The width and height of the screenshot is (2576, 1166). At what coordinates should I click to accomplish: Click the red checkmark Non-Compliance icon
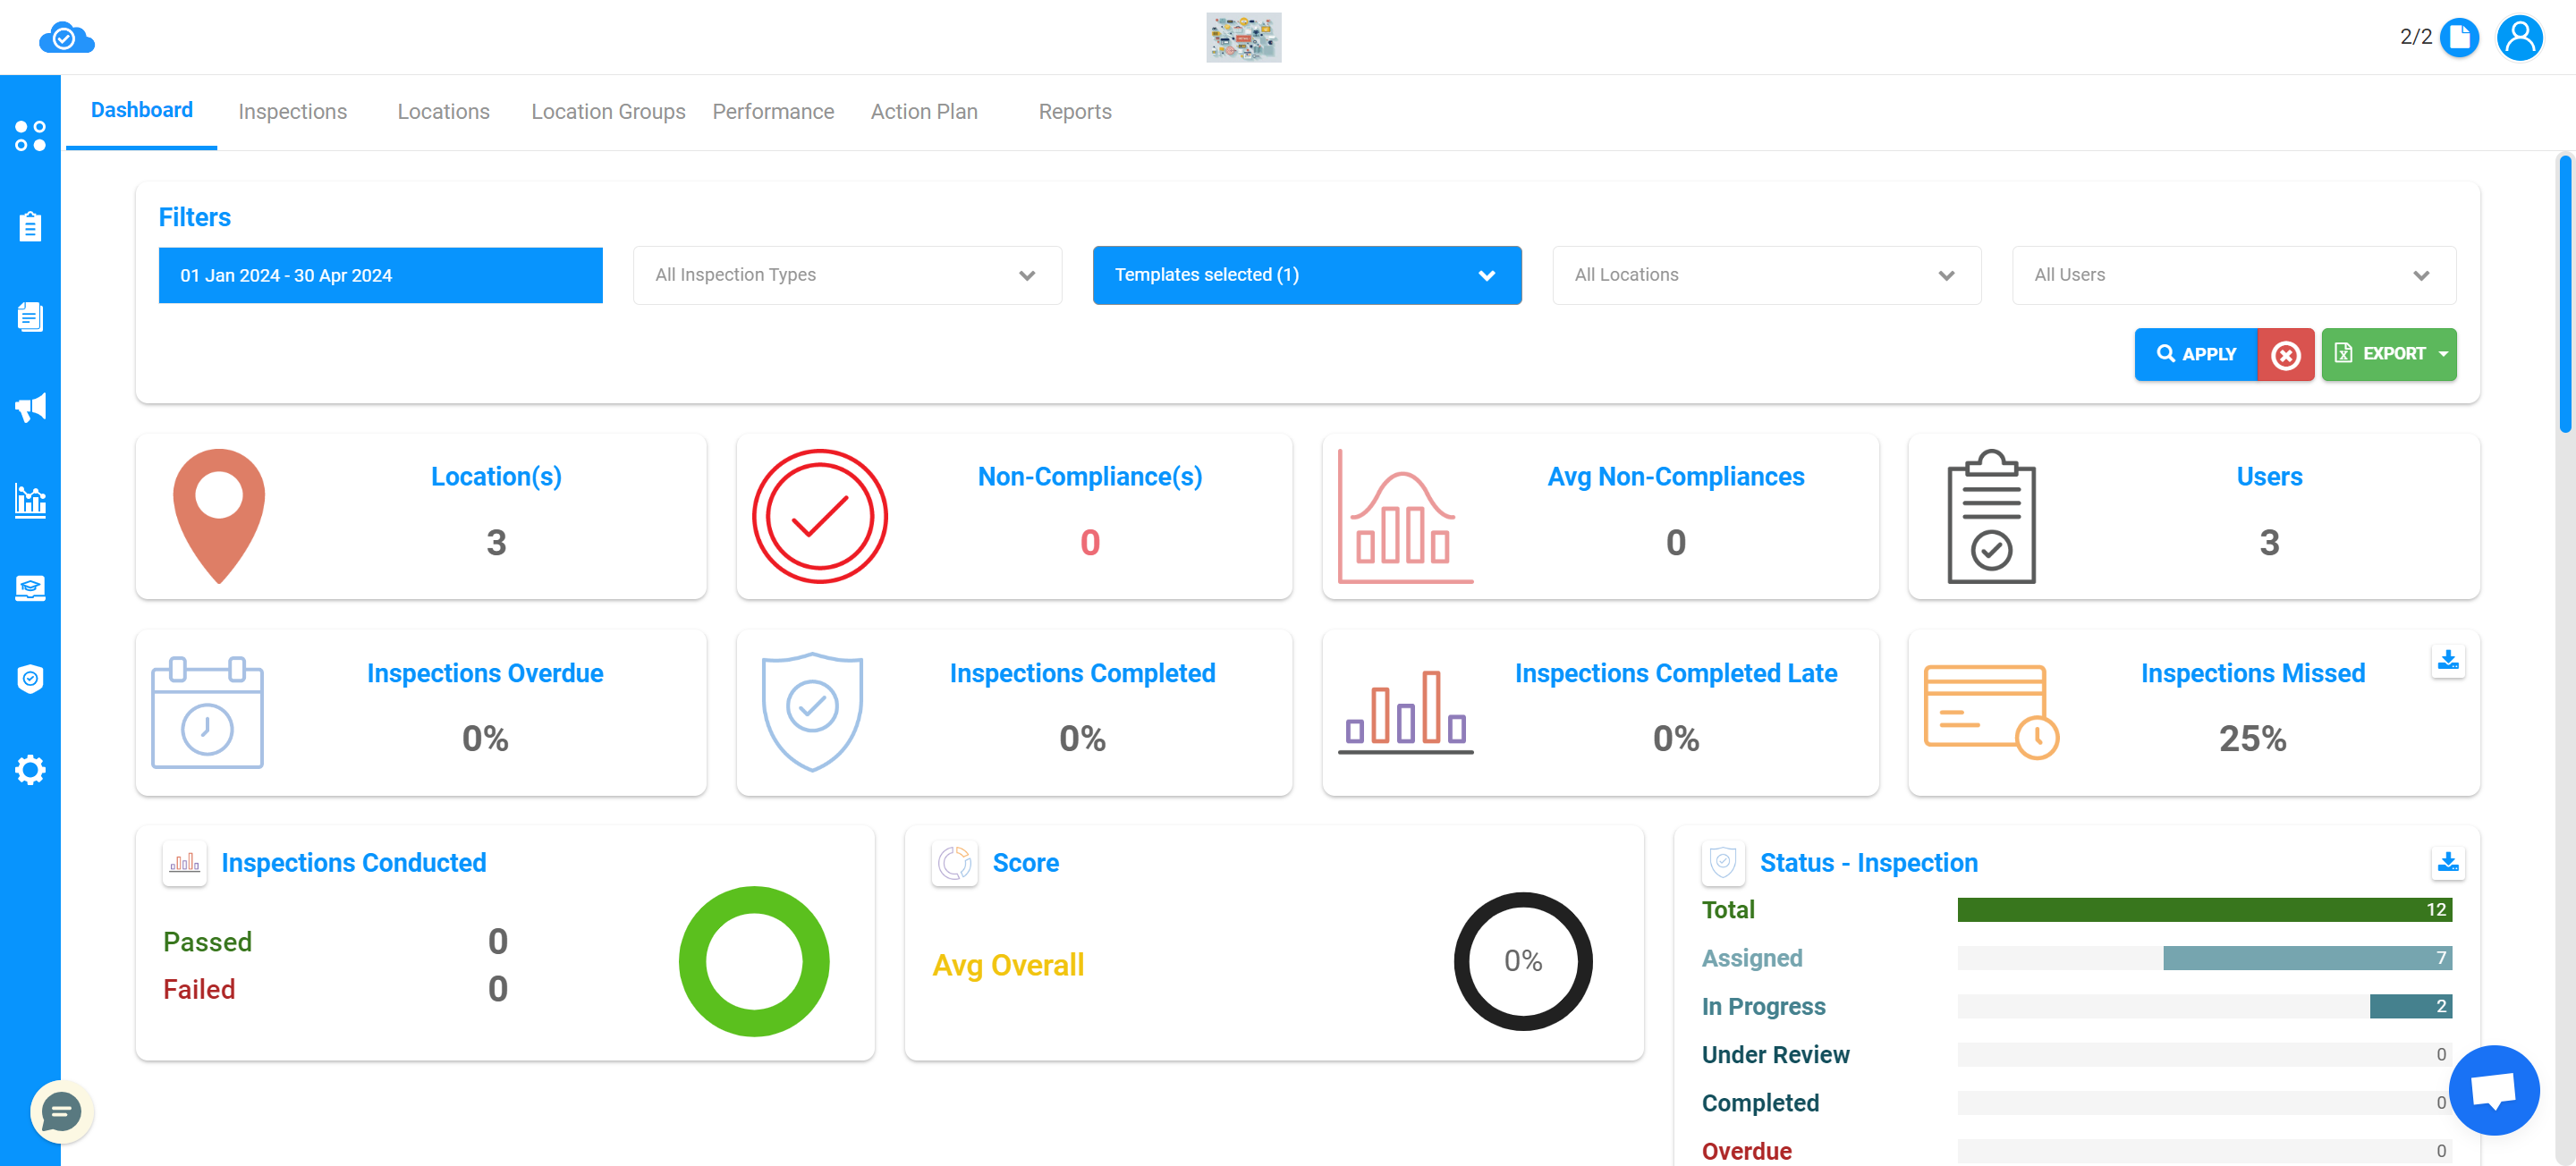820,516
